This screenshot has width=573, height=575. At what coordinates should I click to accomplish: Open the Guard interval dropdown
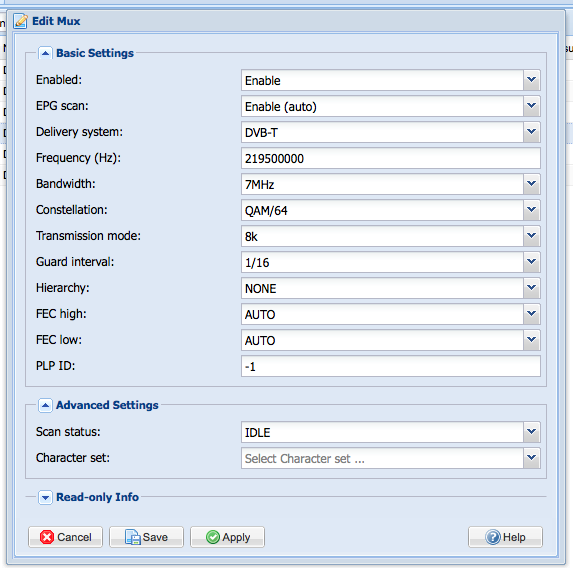pyautogui.click(x=532, y=262)
